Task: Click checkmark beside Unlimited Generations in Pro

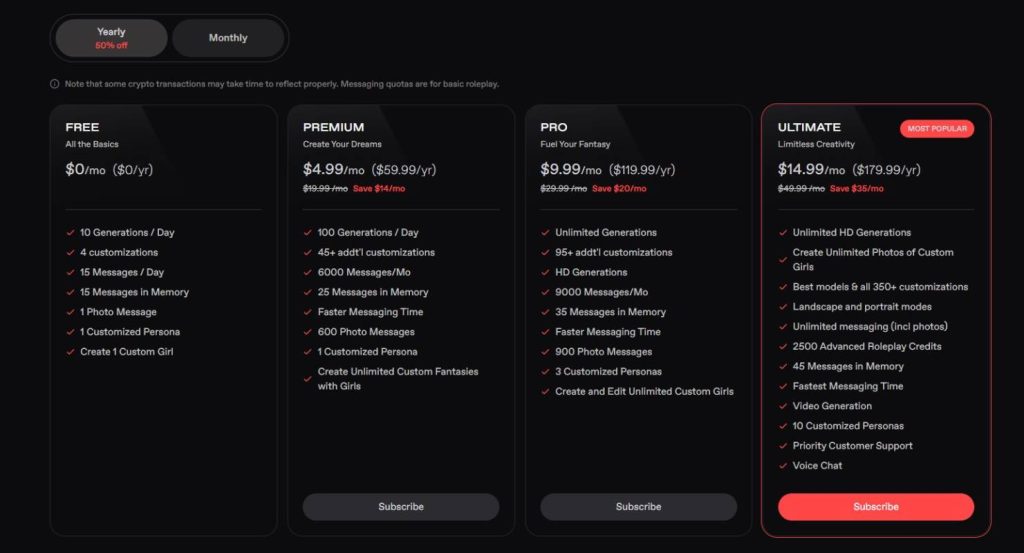Action: (x=545, y=232)
